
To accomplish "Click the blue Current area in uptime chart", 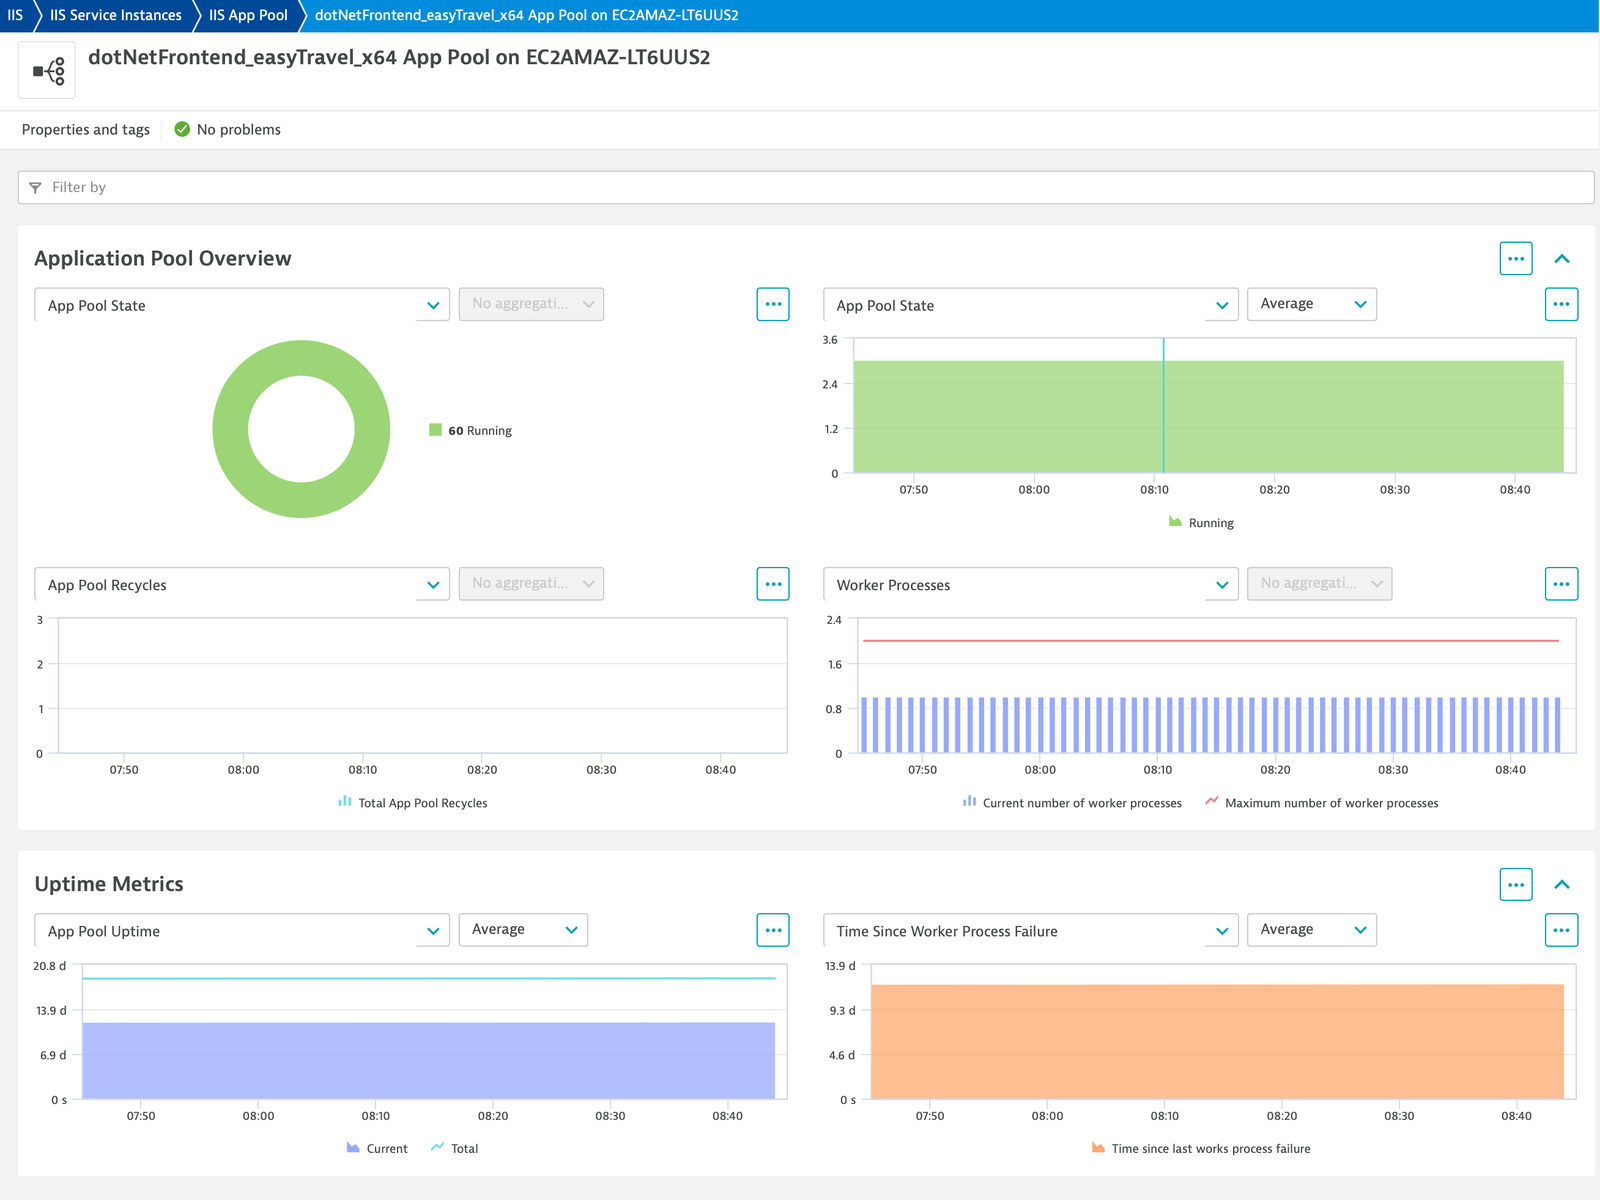I will coord(428,1060).
